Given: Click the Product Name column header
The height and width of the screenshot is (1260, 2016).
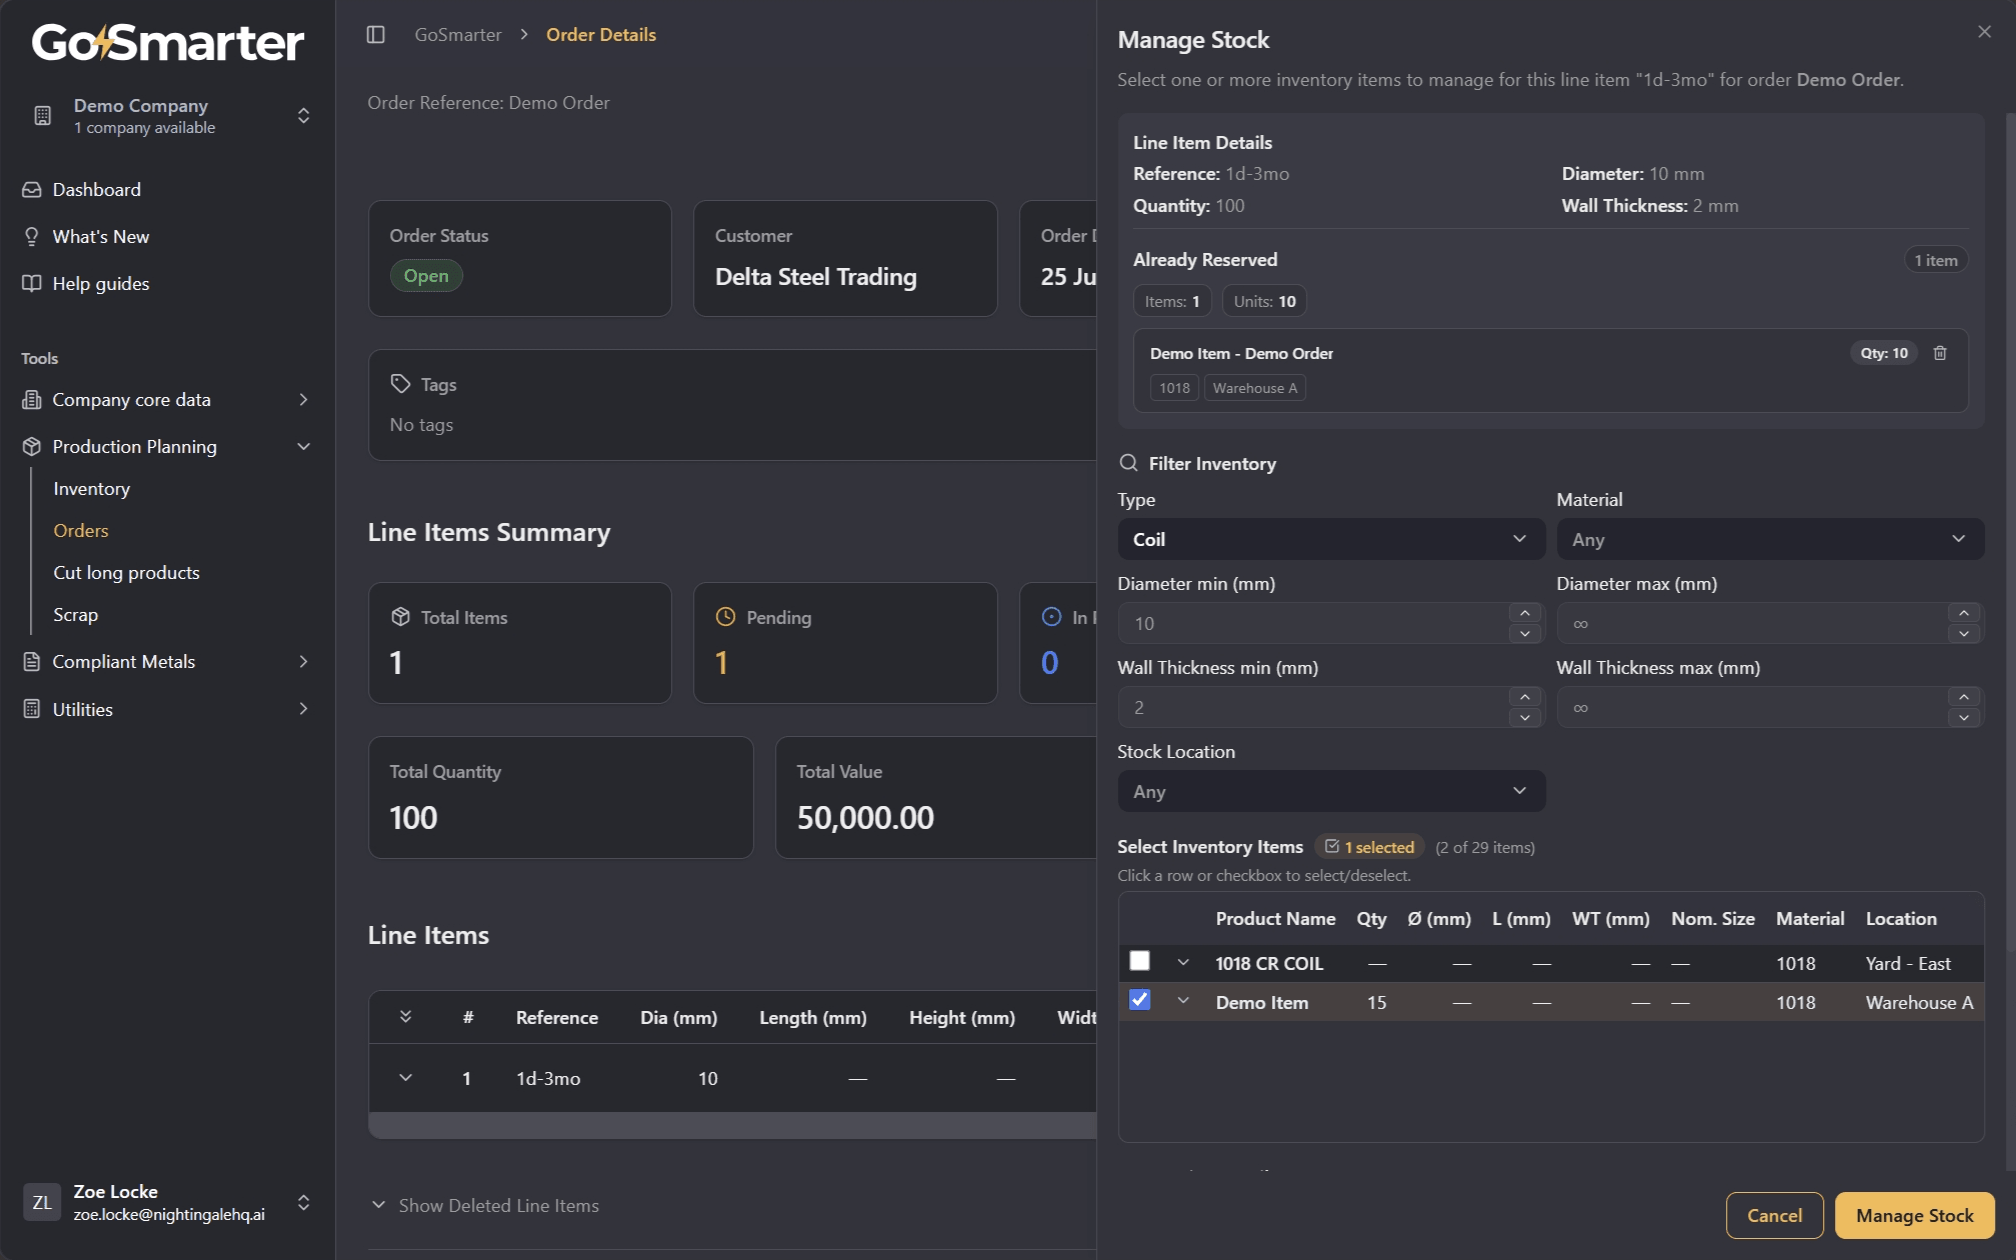Looking at the screenshot, I should pos(1275,918).
